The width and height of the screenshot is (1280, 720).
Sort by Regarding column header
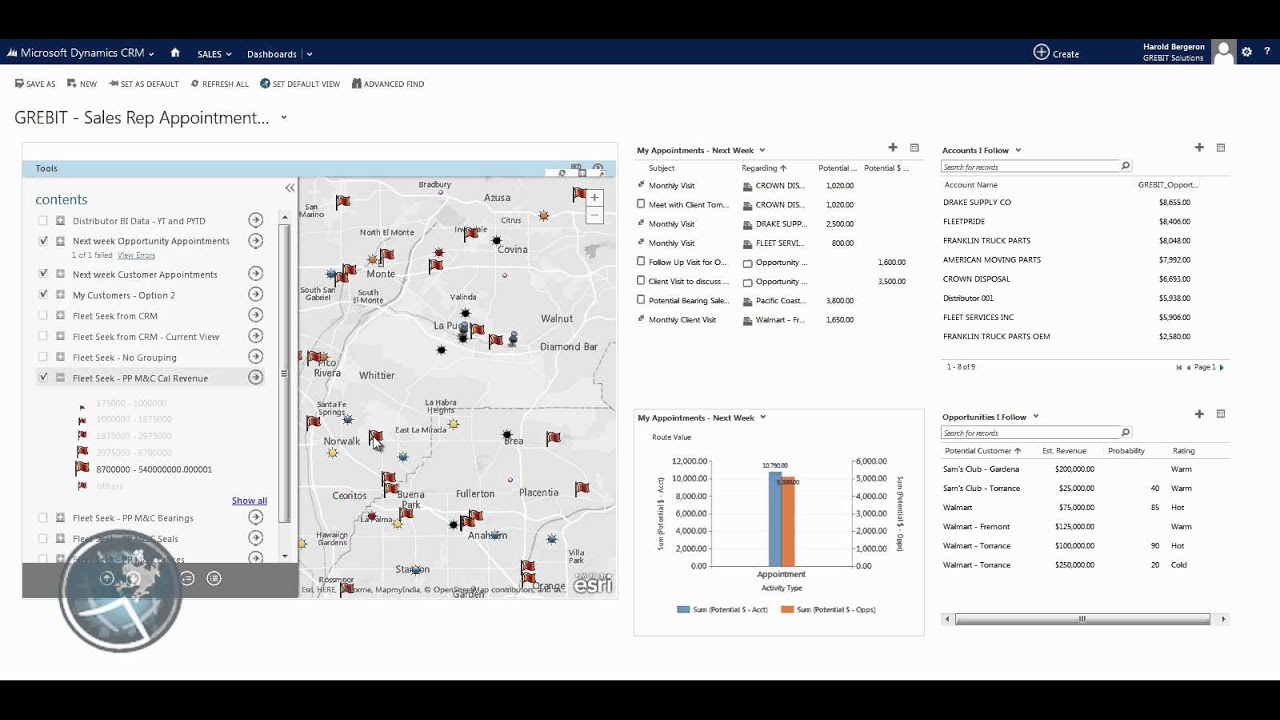[x=764, y=168]
